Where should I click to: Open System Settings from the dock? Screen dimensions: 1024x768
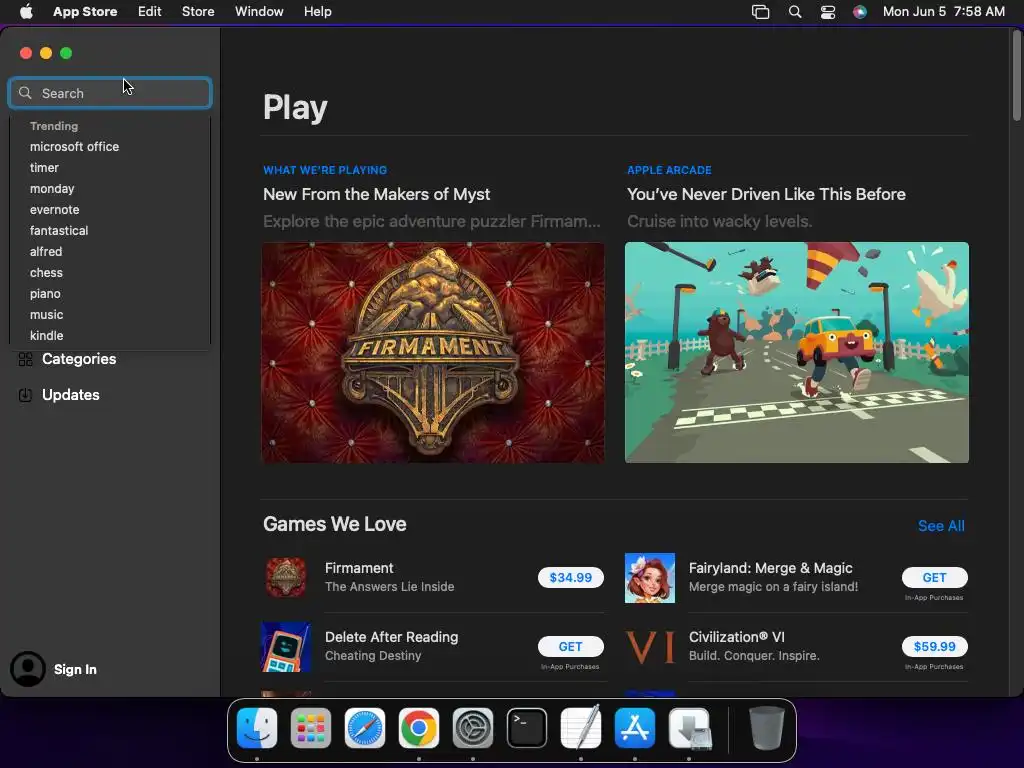tap(473, 728)
